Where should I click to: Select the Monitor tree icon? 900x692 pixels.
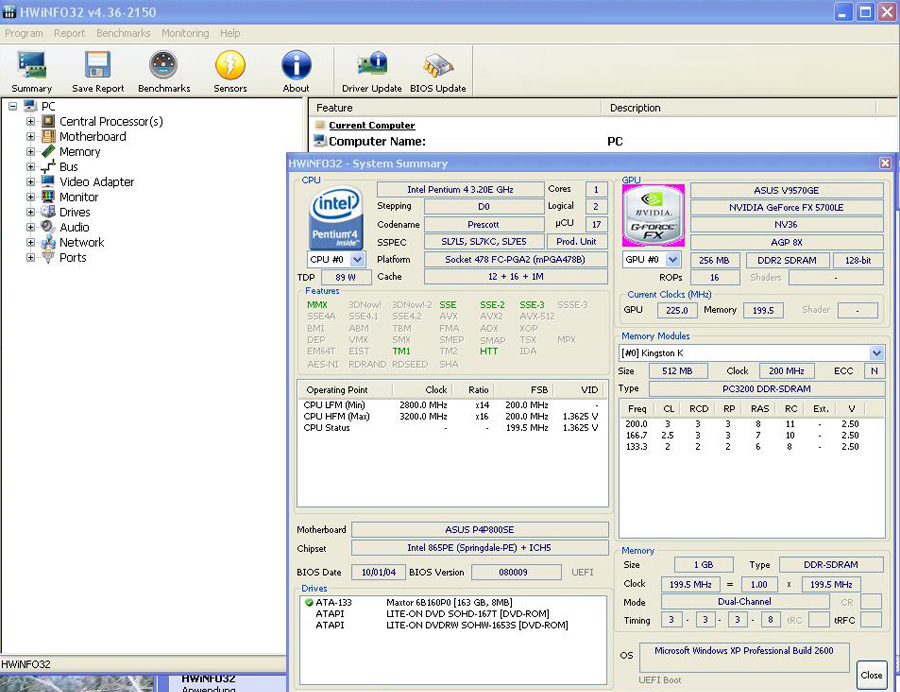coord(49,197)
